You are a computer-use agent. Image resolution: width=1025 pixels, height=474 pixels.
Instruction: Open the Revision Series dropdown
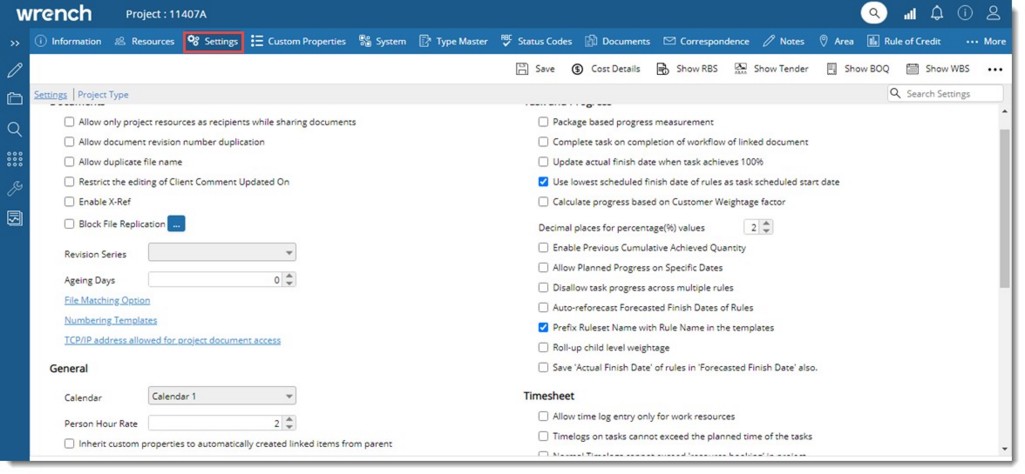coord(221,254)
